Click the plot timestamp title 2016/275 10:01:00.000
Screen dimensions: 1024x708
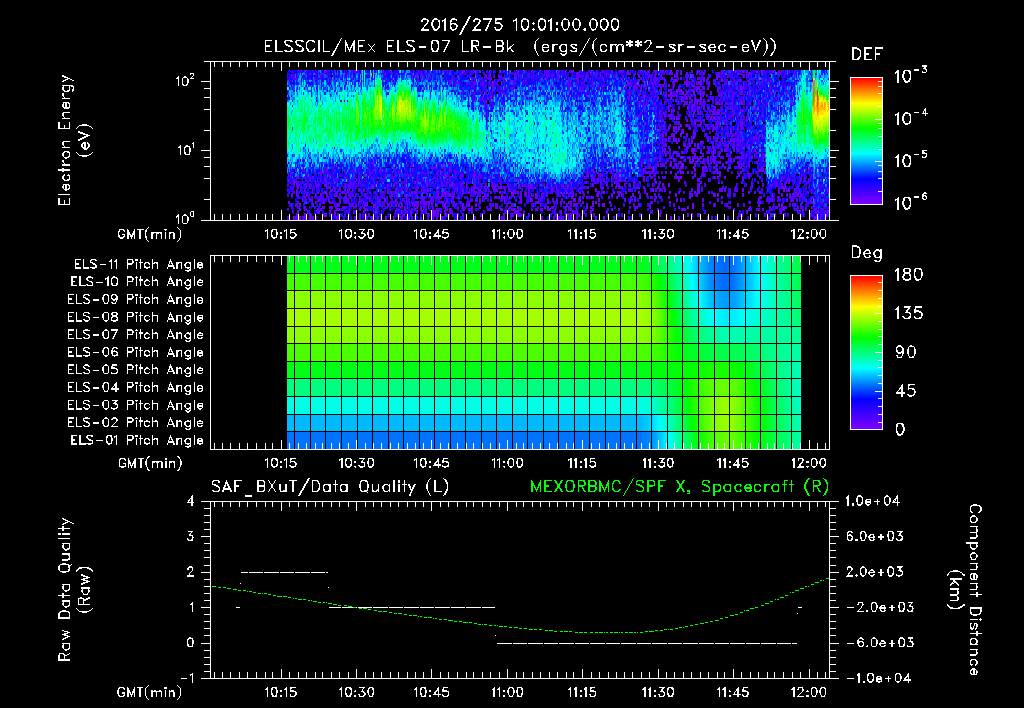[519, 25]
